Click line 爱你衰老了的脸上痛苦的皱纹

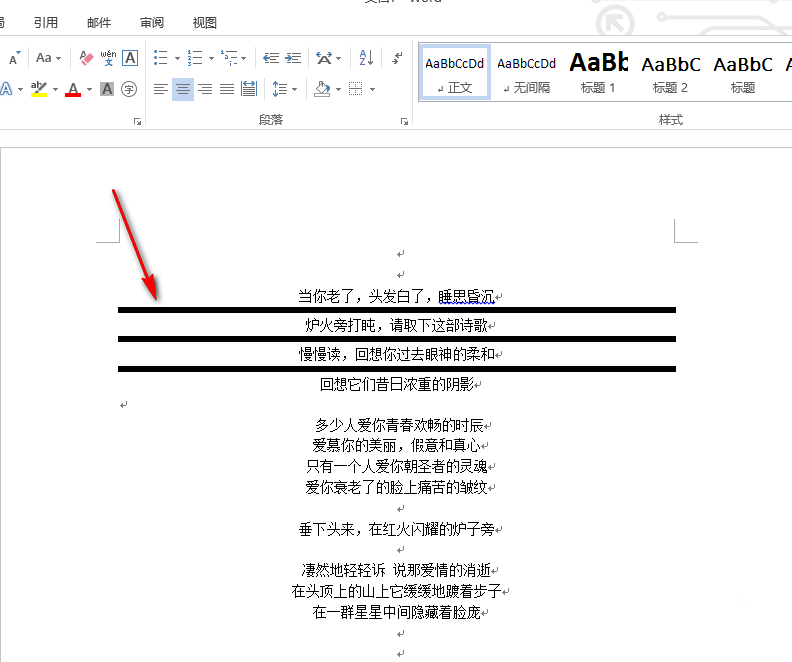pyautogui.click(x=397, y=487)
